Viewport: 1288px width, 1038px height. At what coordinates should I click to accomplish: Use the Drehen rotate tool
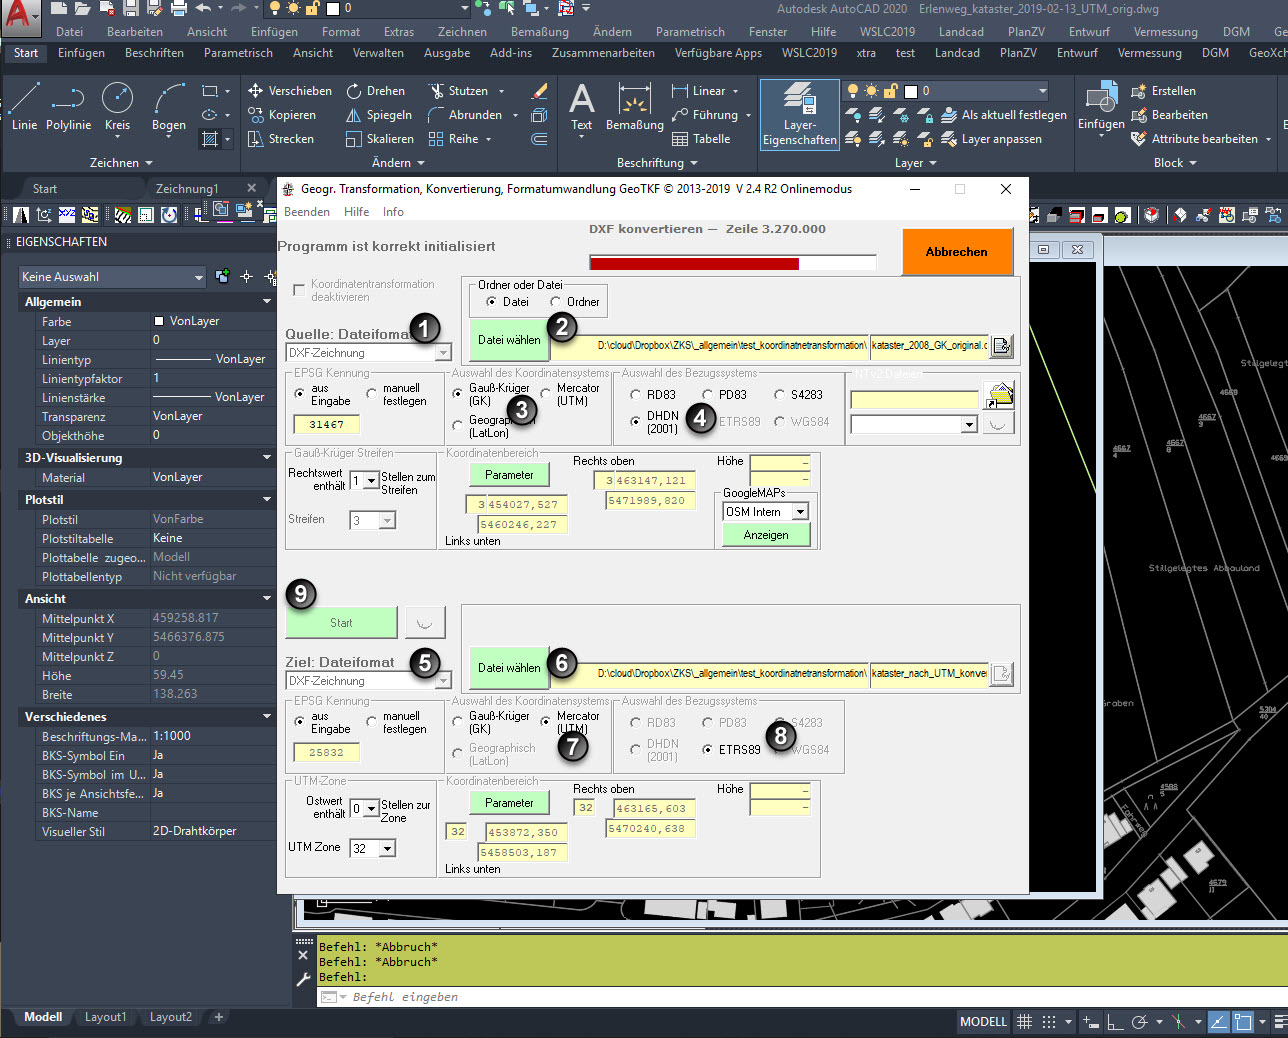[376, 91]
